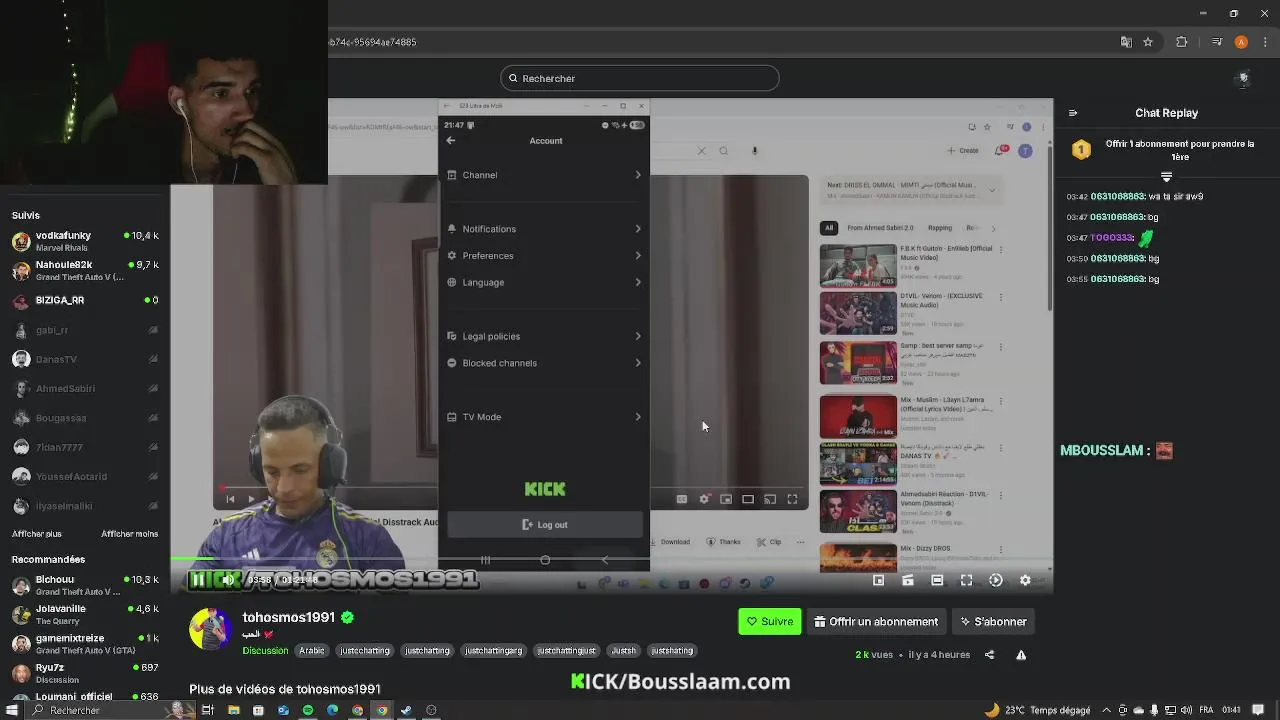Click the Suivre button

click(x=769, y=621)
